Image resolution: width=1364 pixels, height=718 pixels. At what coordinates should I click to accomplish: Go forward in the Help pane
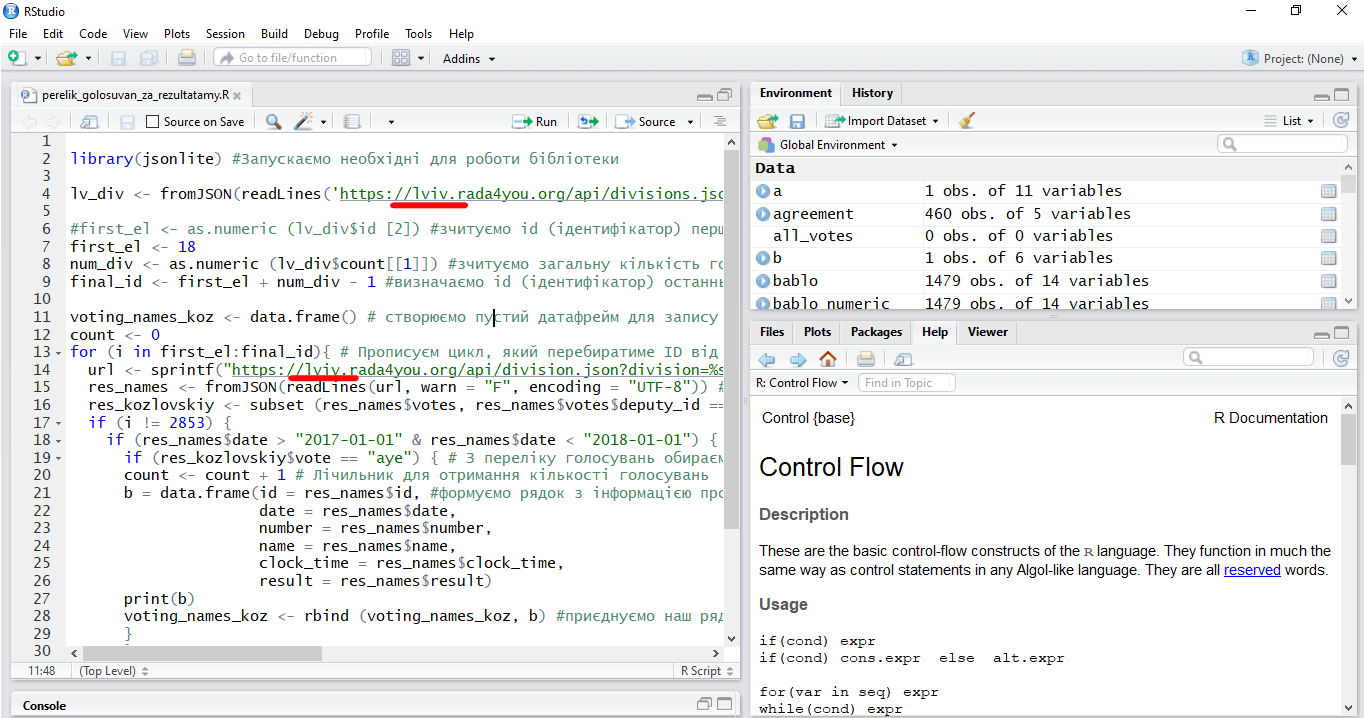coord(798,359)
